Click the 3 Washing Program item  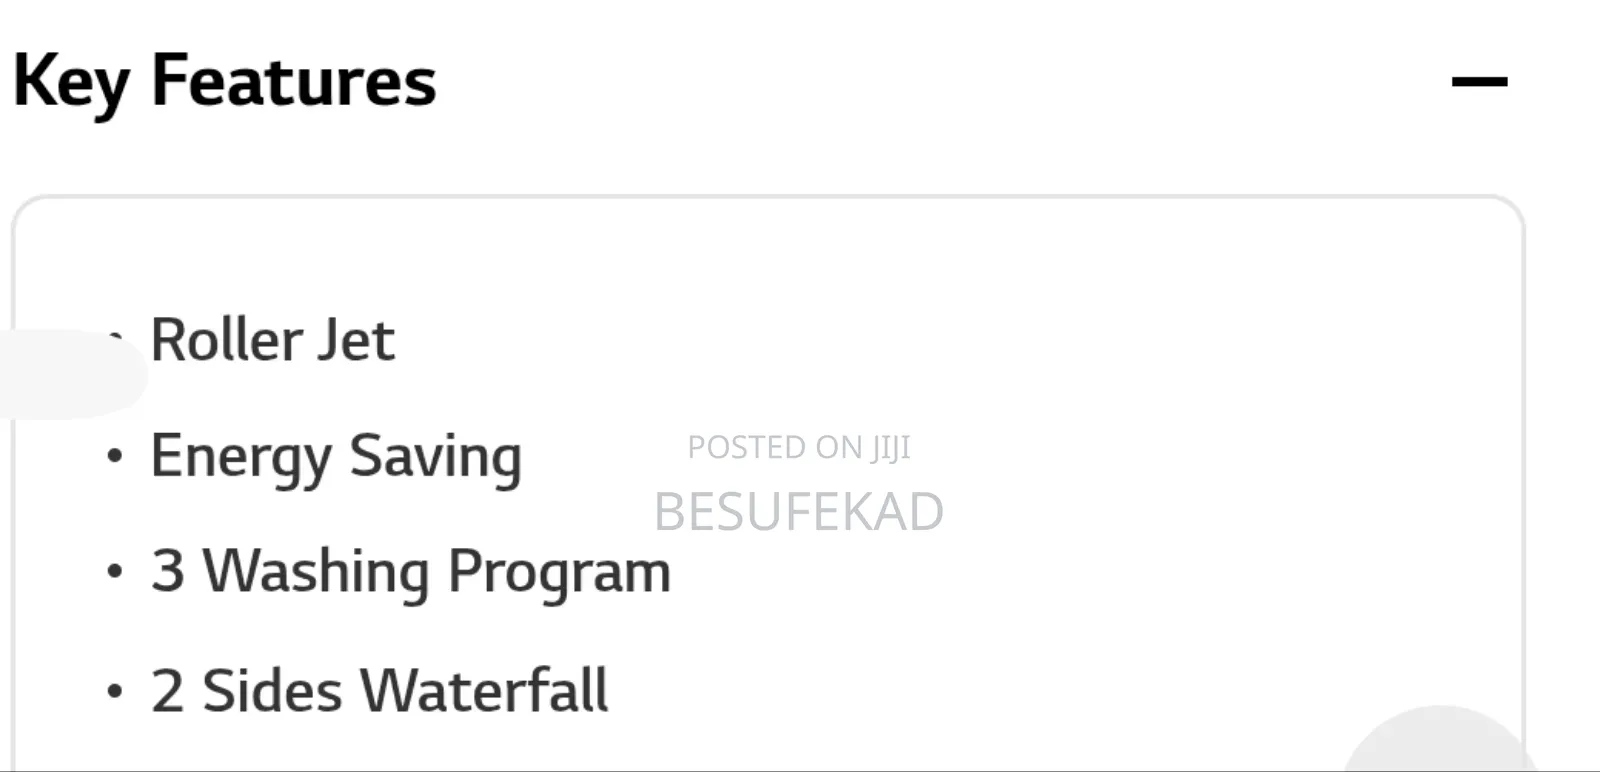[x=410, y=572]
